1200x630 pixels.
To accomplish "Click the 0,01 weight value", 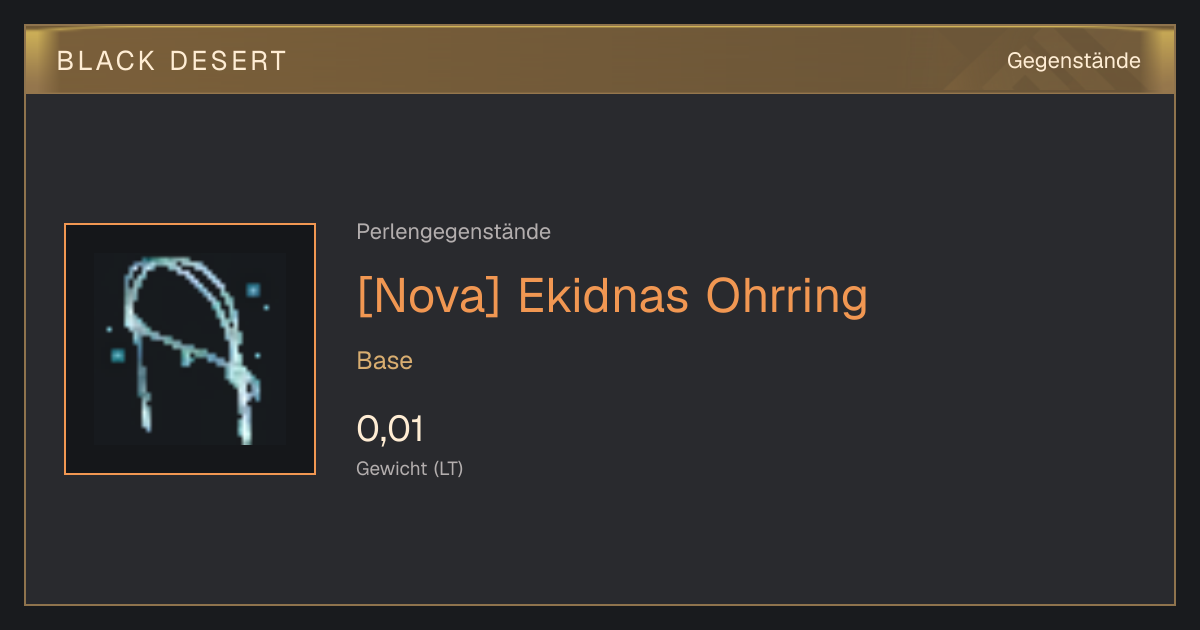I will tap(390, 429).
